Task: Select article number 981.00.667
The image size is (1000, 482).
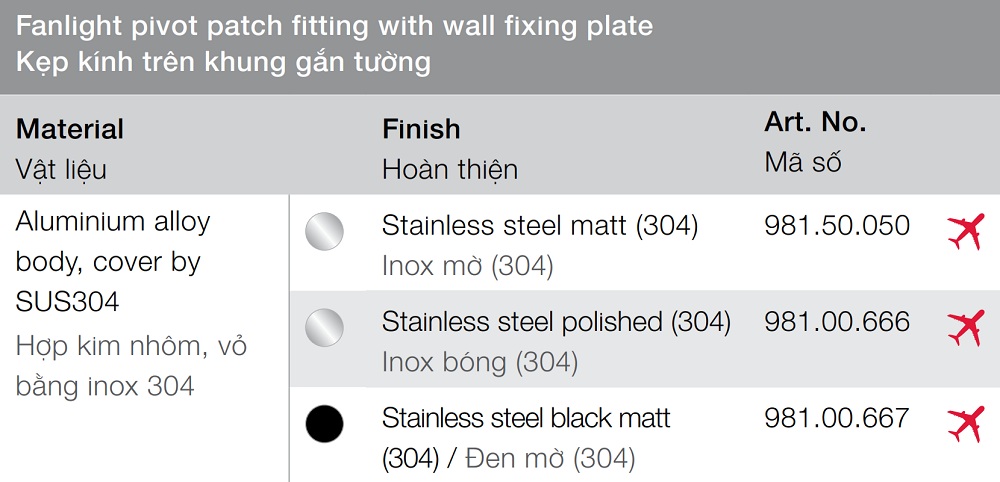Action: (837, 417)
